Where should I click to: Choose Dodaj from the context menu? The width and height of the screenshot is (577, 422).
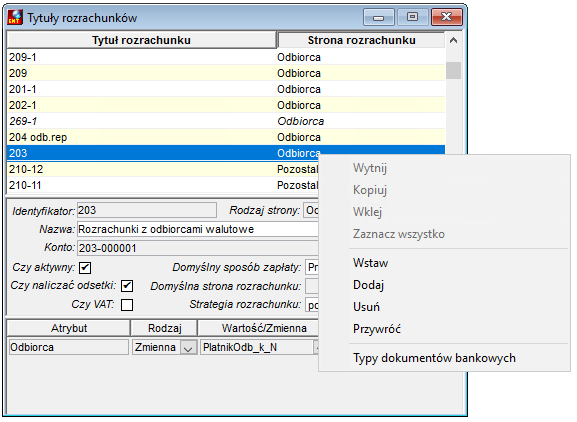click(368, 285)
